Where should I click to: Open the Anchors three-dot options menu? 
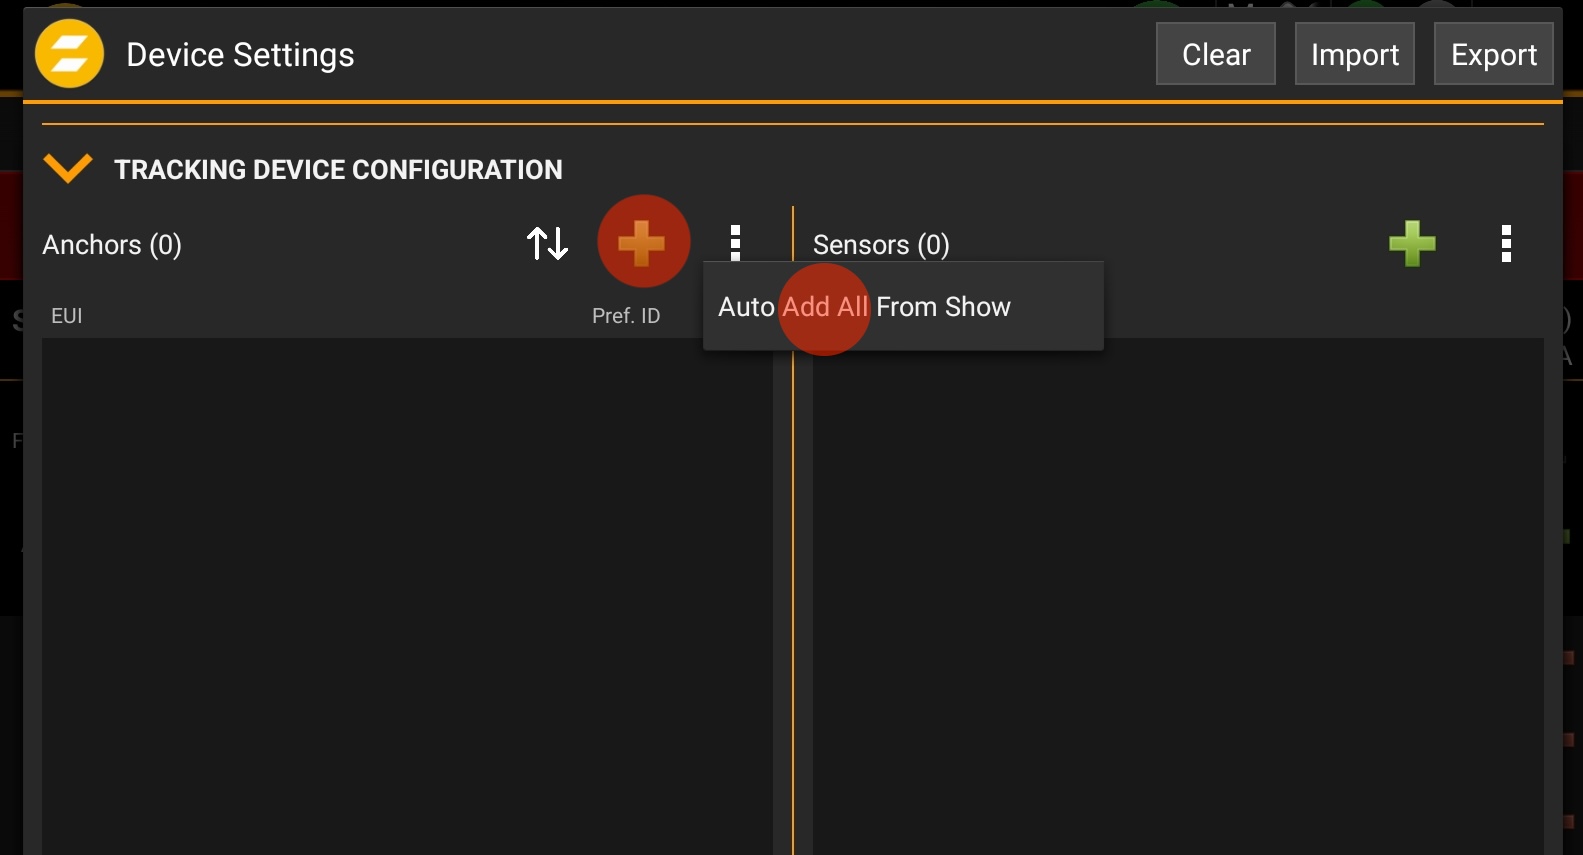click(735, 242)
